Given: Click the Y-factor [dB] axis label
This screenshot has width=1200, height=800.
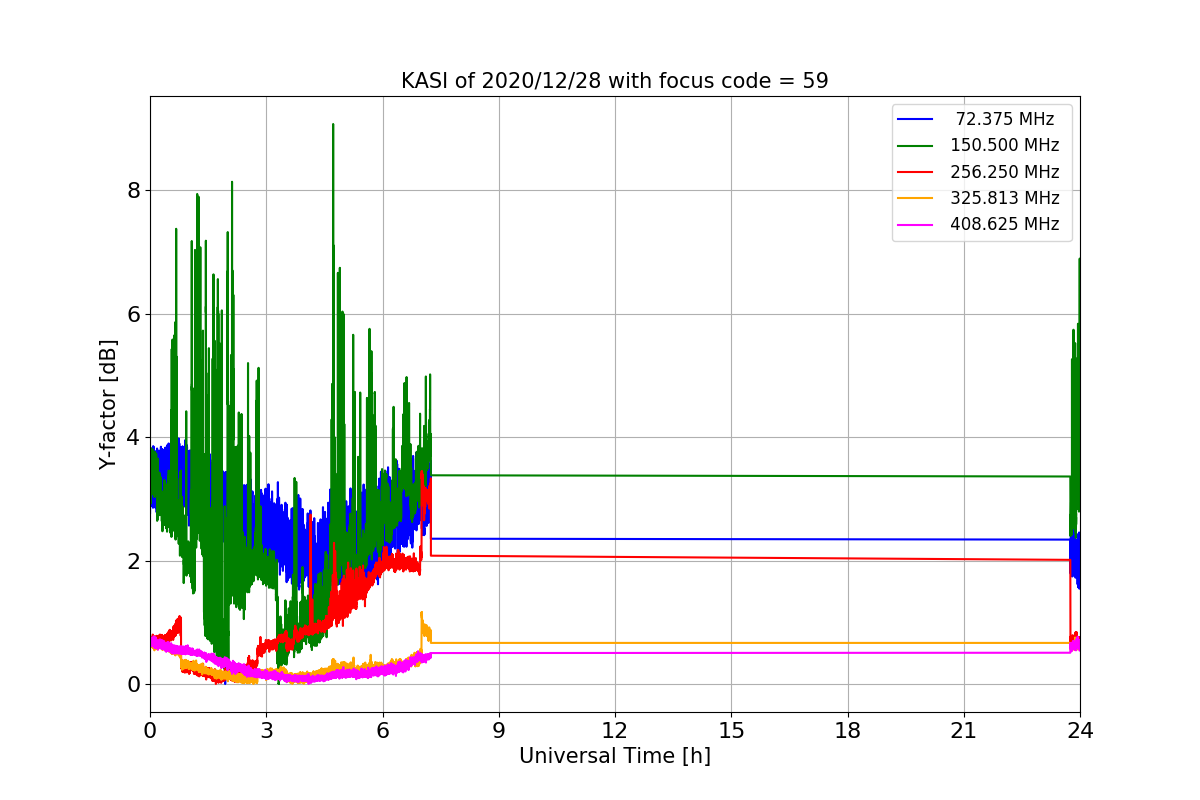Looking at the screenshot, I should (109, 405).
